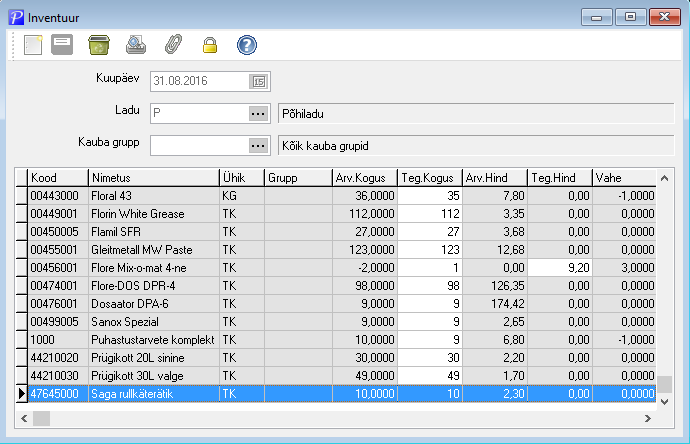Open help with the question mark icon
690x444 pixels.
click(247, 45)
